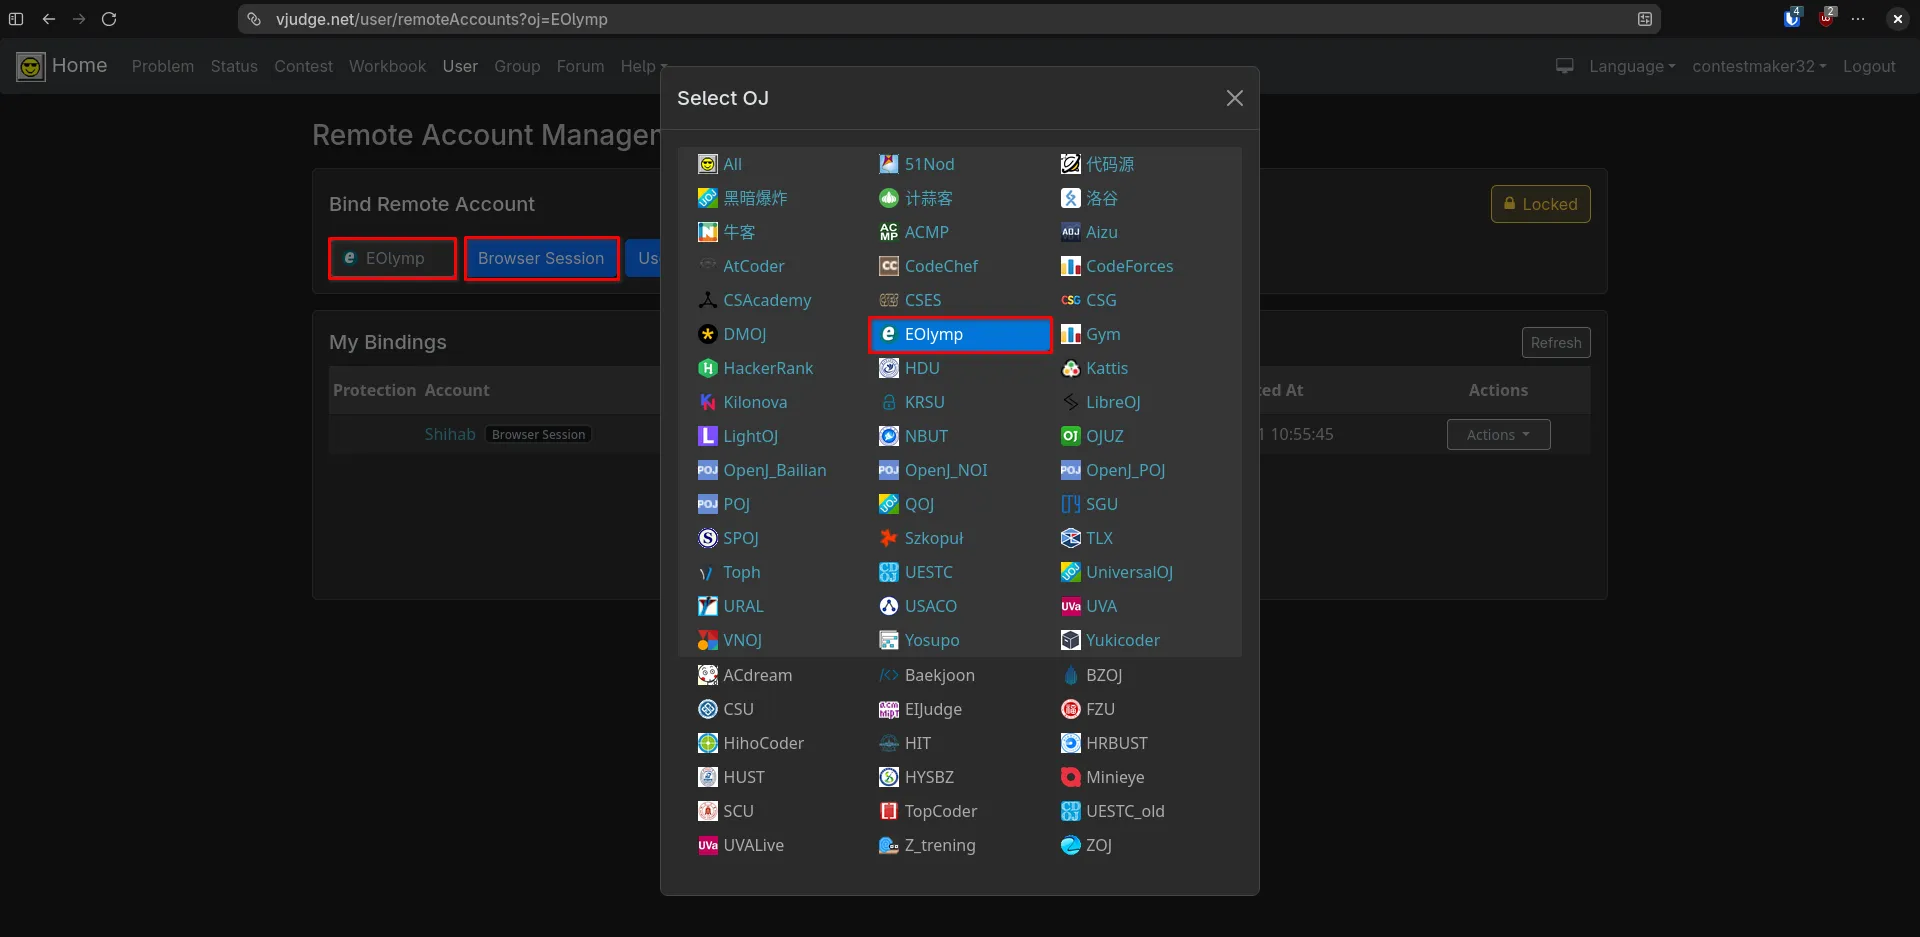Click the AtCoder icon in the OJ list

707,266
